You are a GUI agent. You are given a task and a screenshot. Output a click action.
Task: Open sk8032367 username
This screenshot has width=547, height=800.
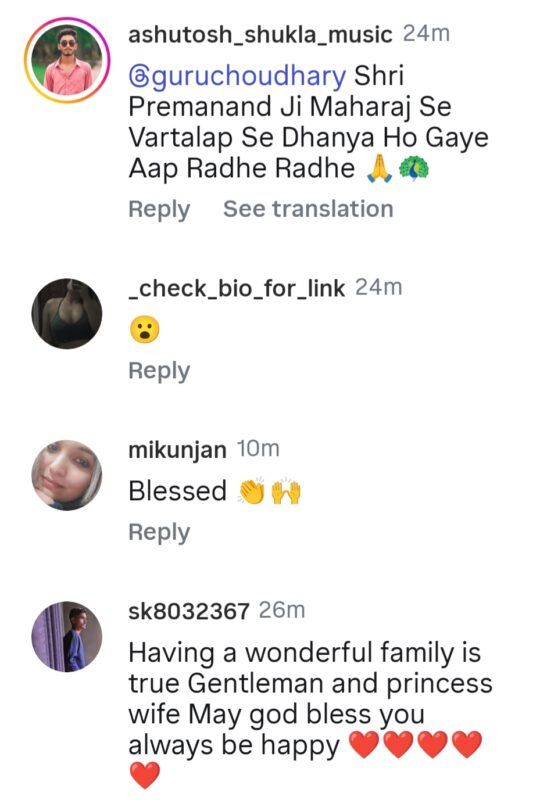coord(189,611)
